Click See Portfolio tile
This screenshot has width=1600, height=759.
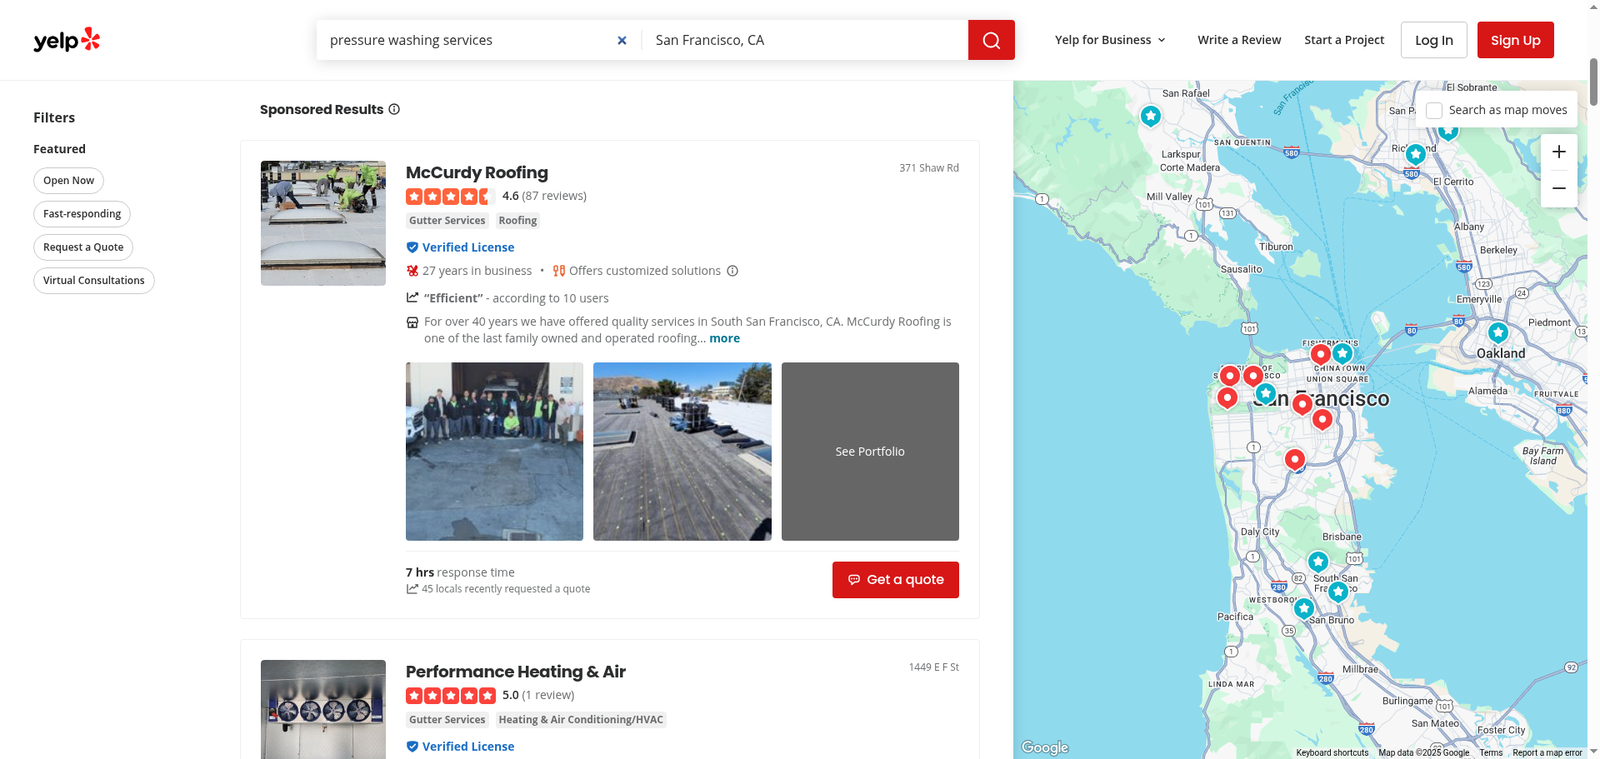tap(870, 451)
